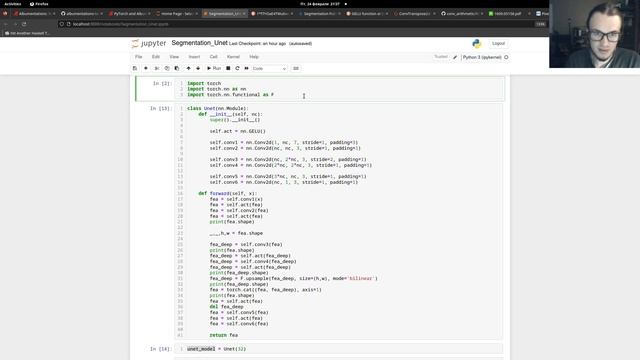Open the File menu
Screen dimensions: 640x360
[x=139, y=57]
